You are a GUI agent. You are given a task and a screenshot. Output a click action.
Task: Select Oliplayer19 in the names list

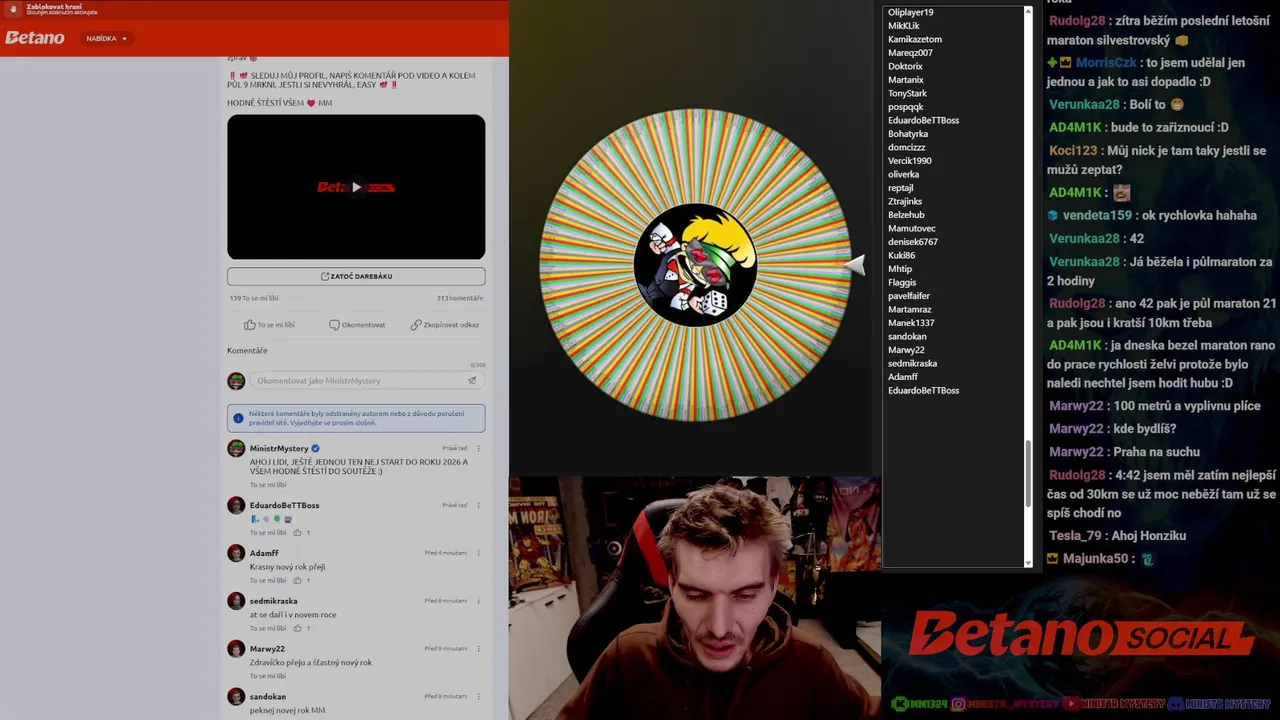910,12
